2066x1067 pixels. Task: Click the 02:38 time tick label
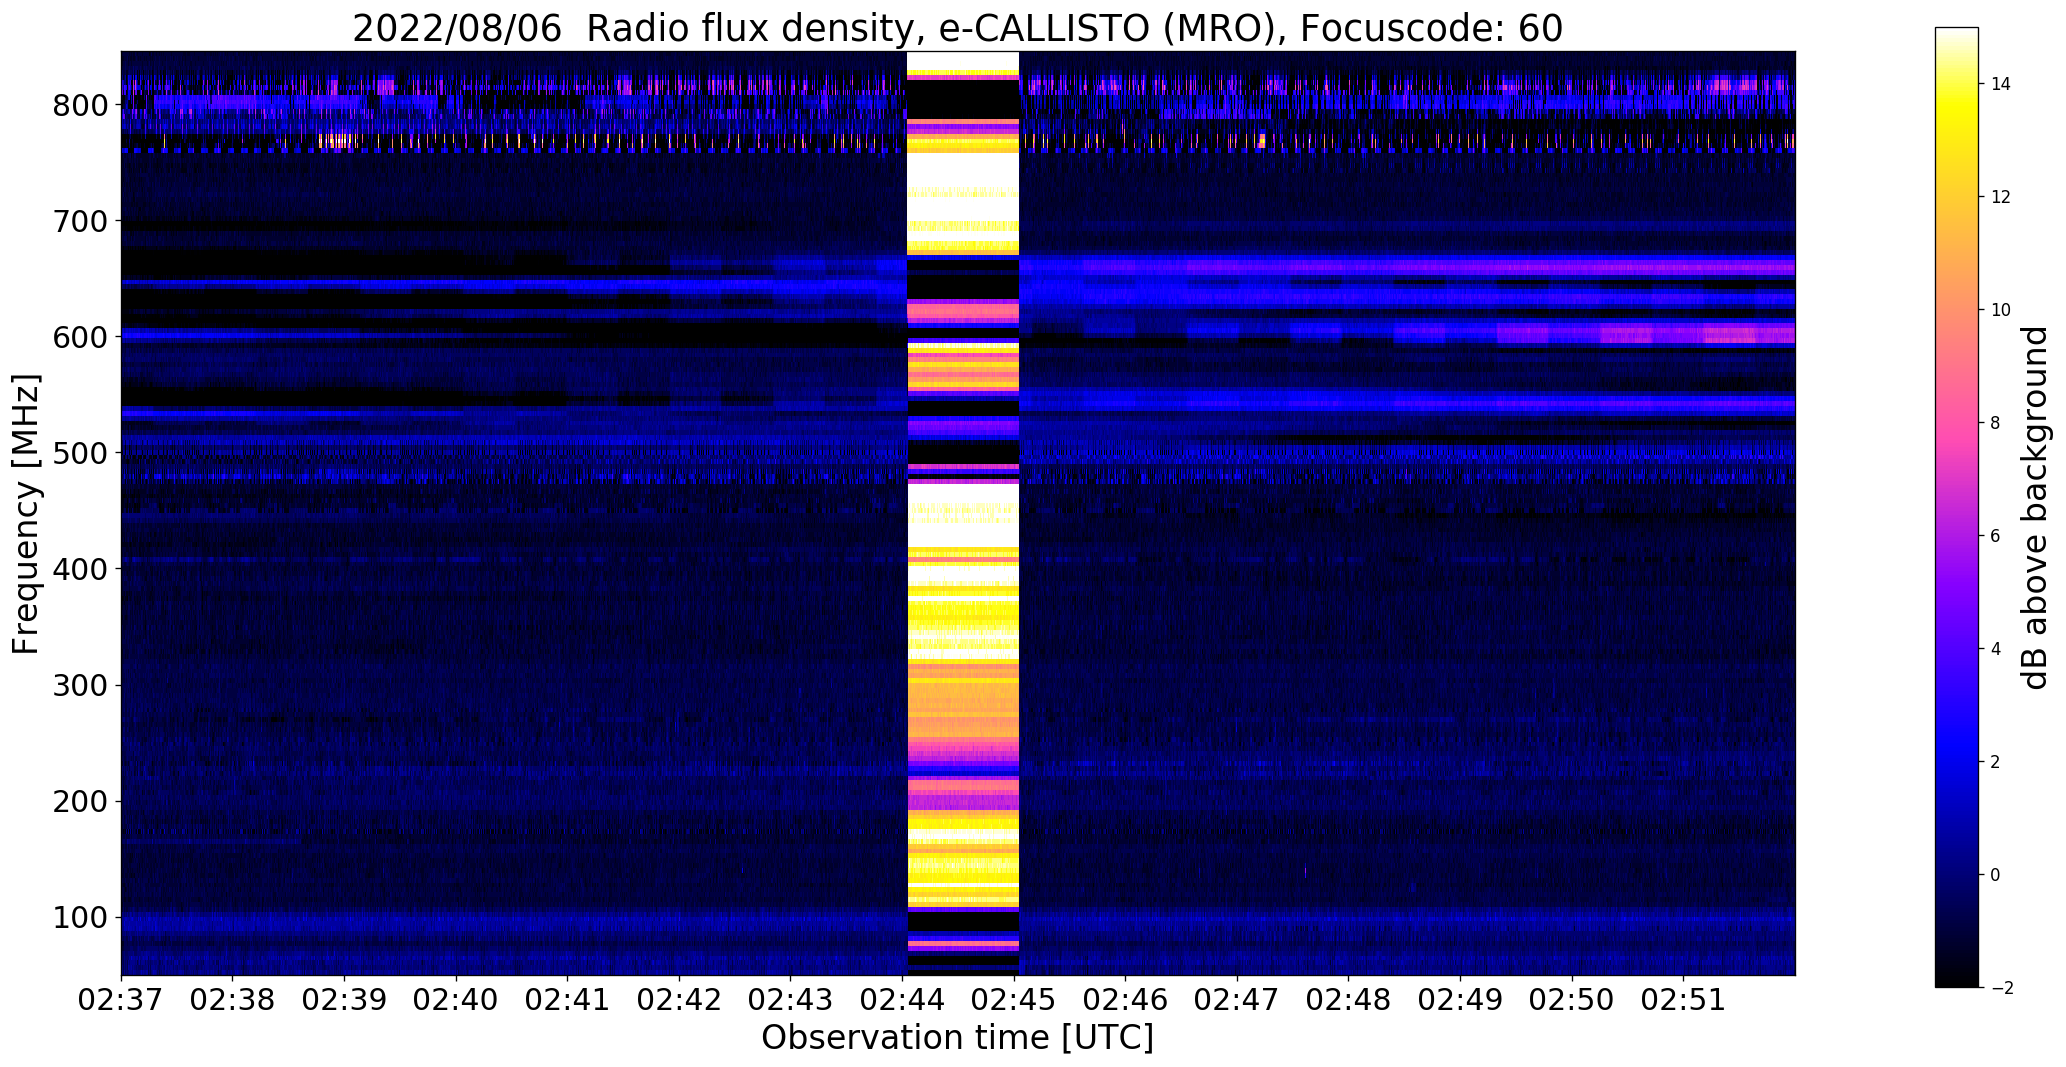(233, 1000)
